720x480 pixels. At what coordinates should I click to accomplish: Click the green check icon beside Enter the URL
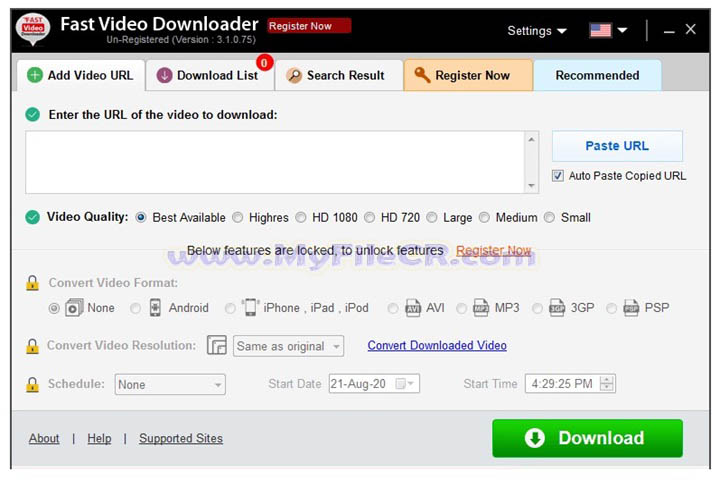(33, 114)
